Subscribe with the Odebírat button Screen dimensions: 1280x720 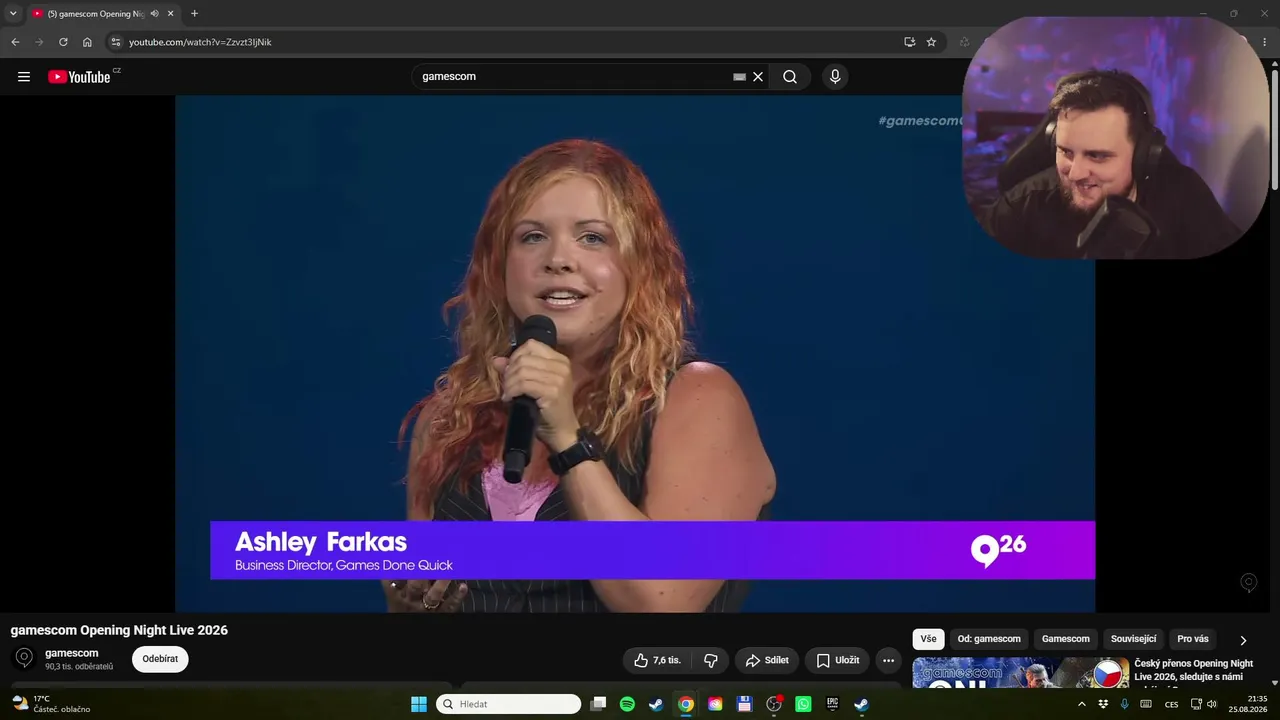[x=160, y=659]
